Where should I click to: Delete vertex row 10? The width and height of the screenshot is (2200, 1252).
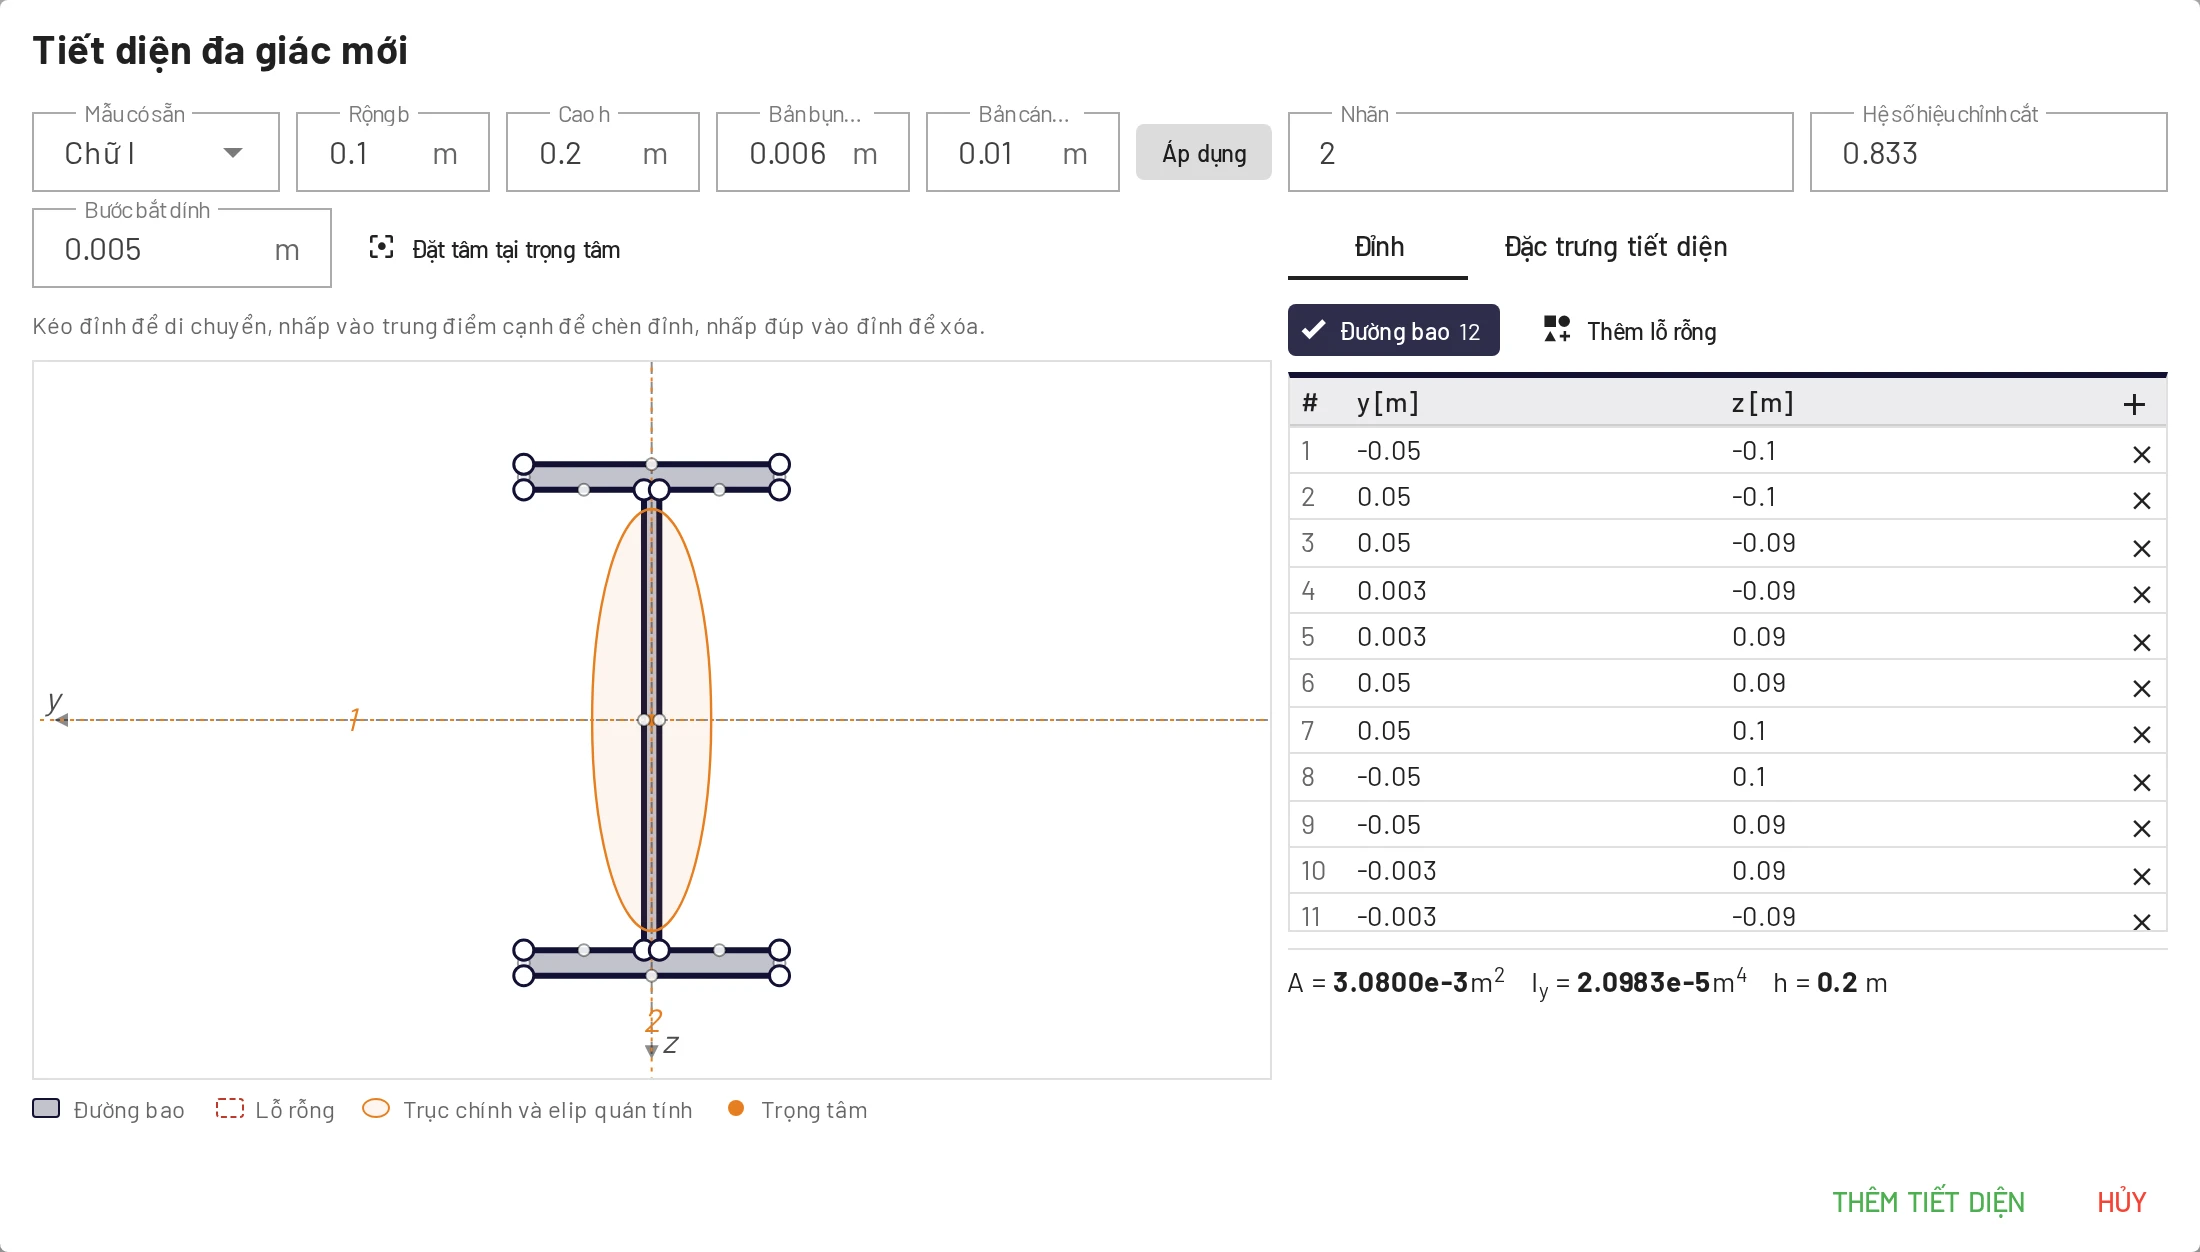[x=2141, y=877]
